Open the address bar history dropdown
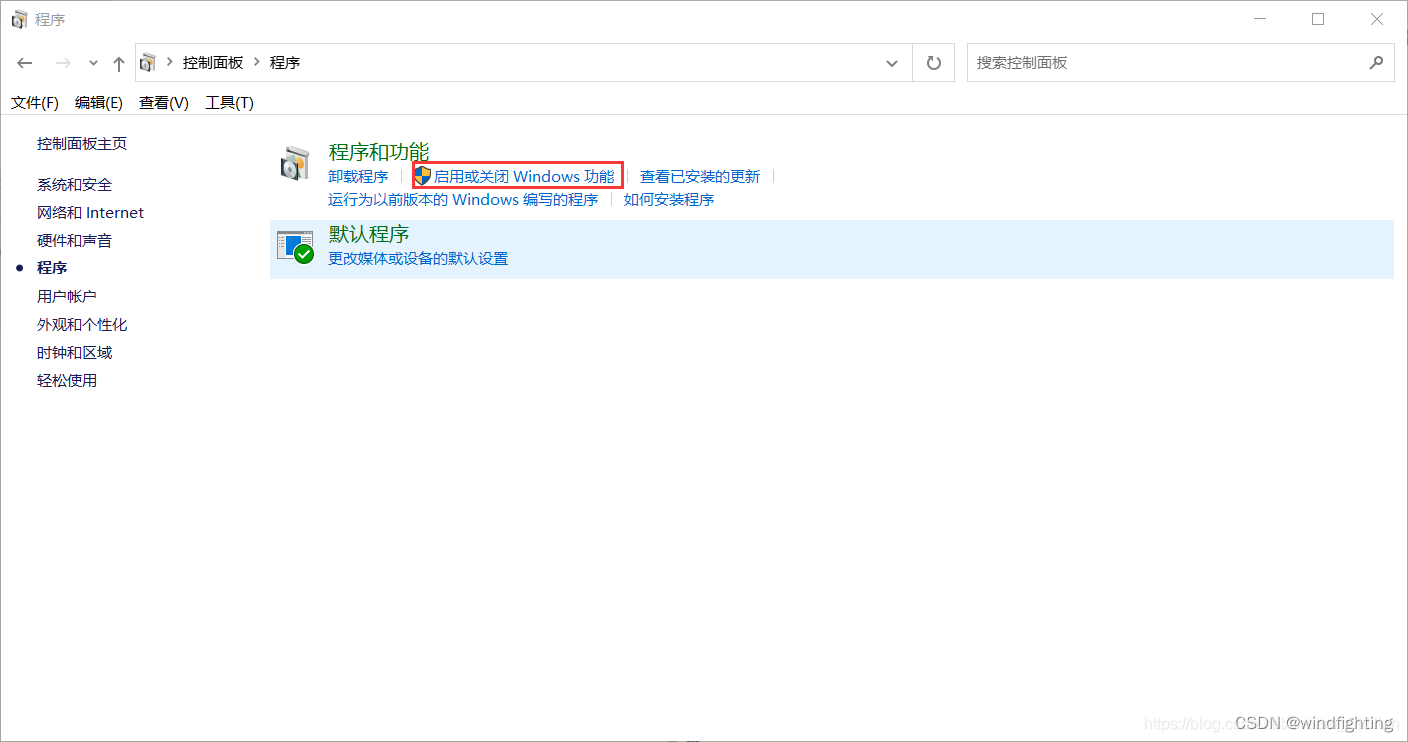The image size is (1408, 742). [x=892, y=63]
